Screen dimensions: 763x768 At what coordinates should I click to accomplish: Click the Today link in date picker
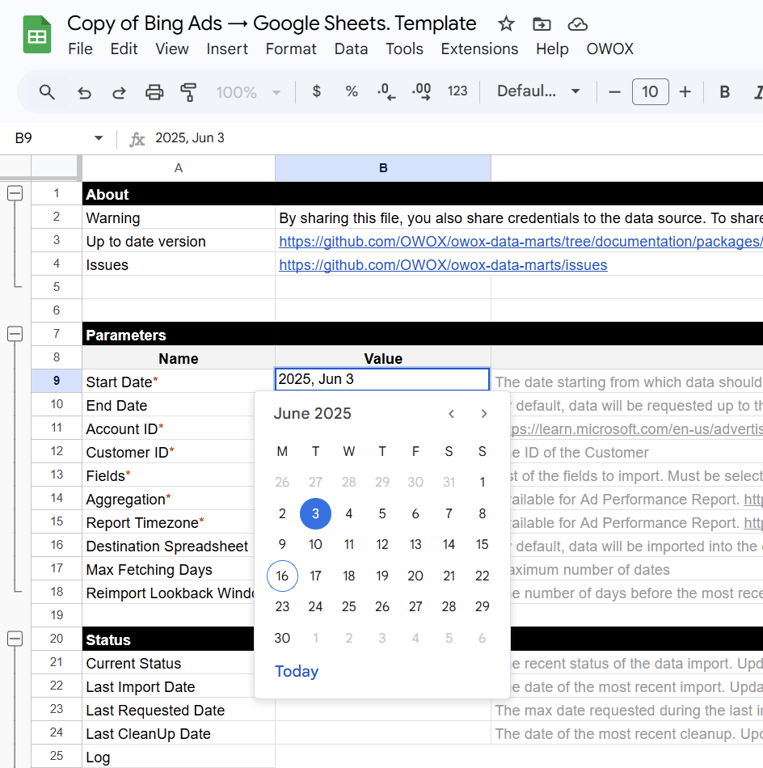[296, 671]
